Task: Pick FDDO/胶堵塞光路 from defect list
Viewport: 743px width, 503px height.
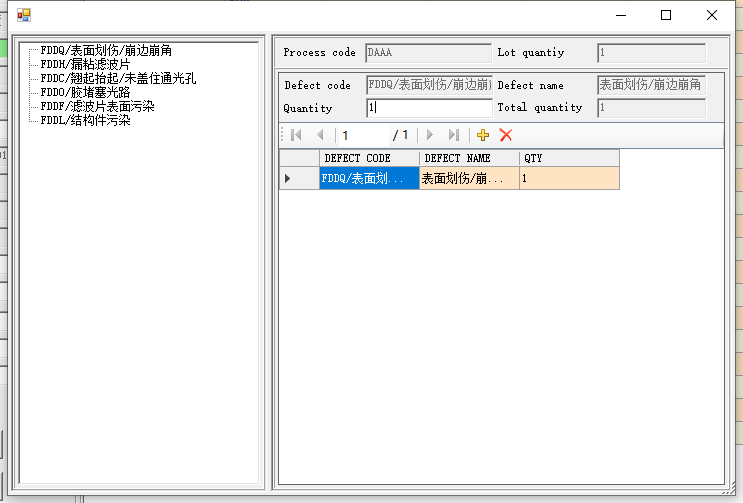Action: tap(84, 92)
